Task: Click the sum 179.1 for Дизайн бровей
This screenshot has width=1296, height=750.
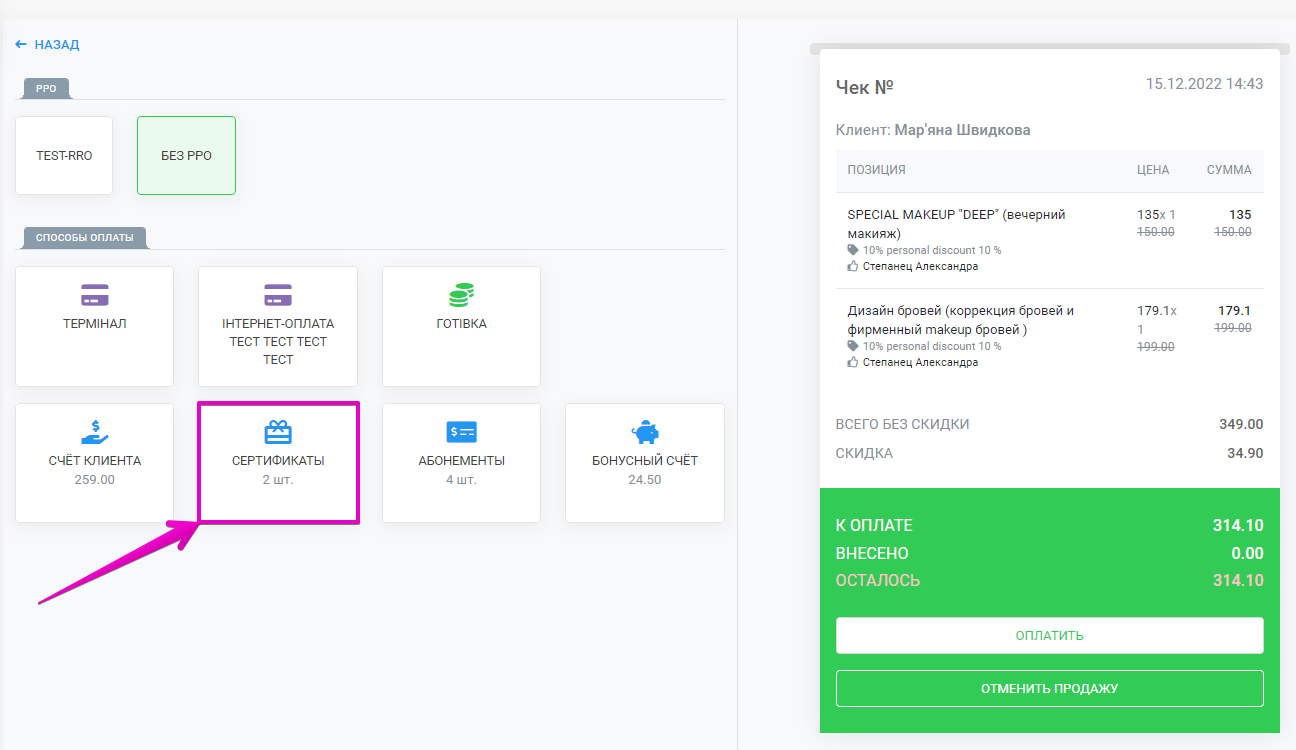Action: pos(1235,311)
